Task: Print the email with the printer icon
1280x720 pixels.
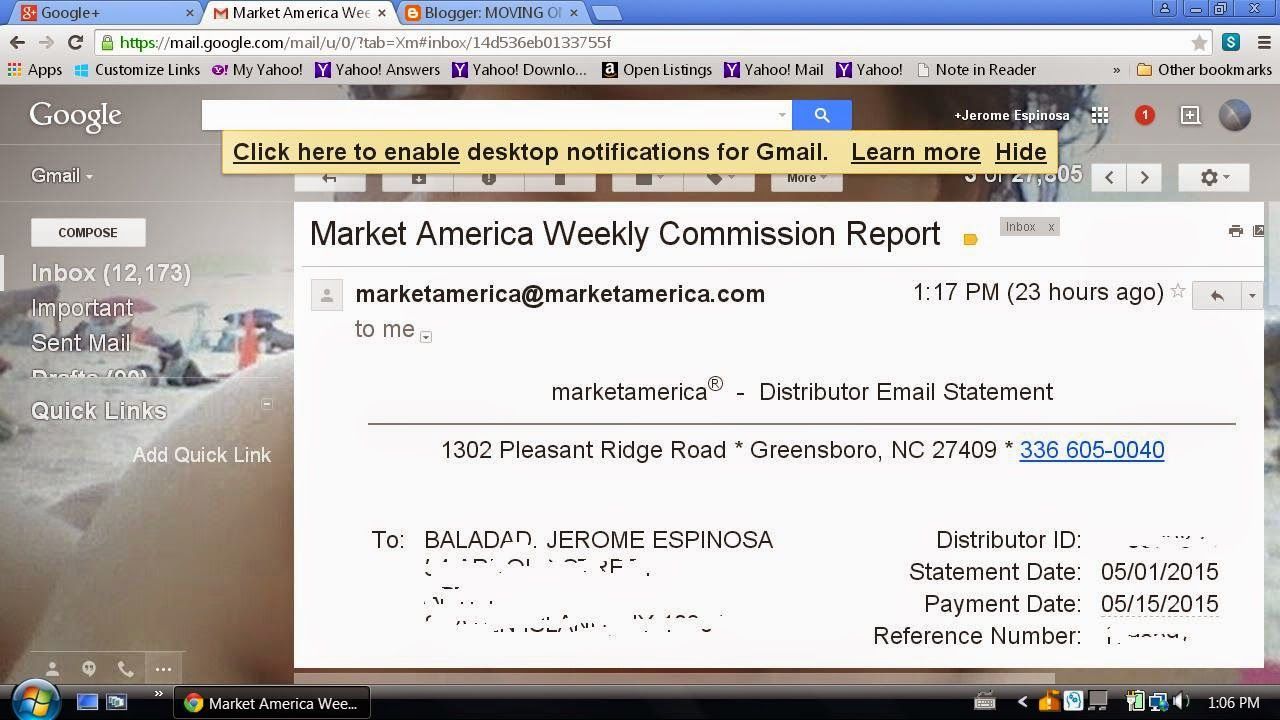Action: (x=1236, y=231)
